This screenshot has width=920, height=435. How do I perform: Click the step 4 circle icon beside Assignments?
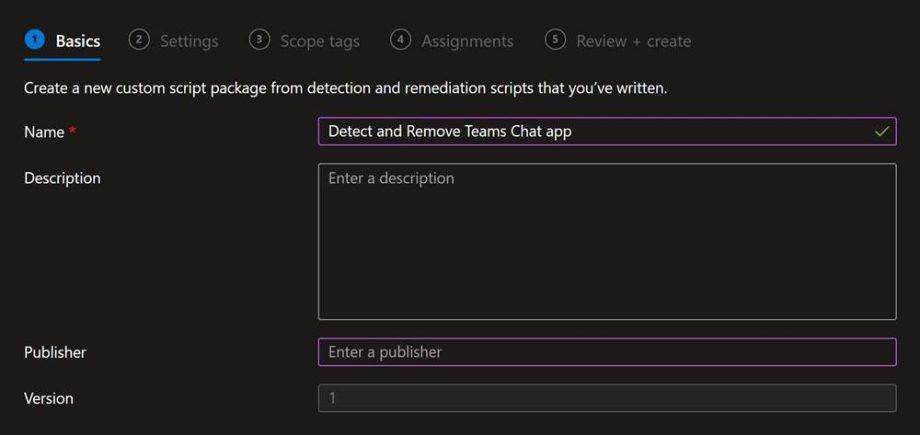401,40
